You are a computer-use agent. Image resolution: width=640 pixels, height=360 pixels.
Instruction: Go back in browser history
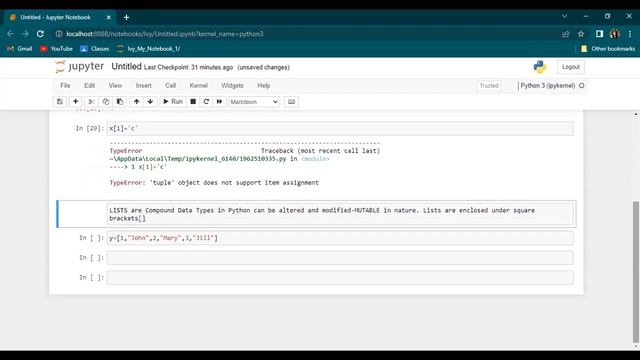pos(10,34)
